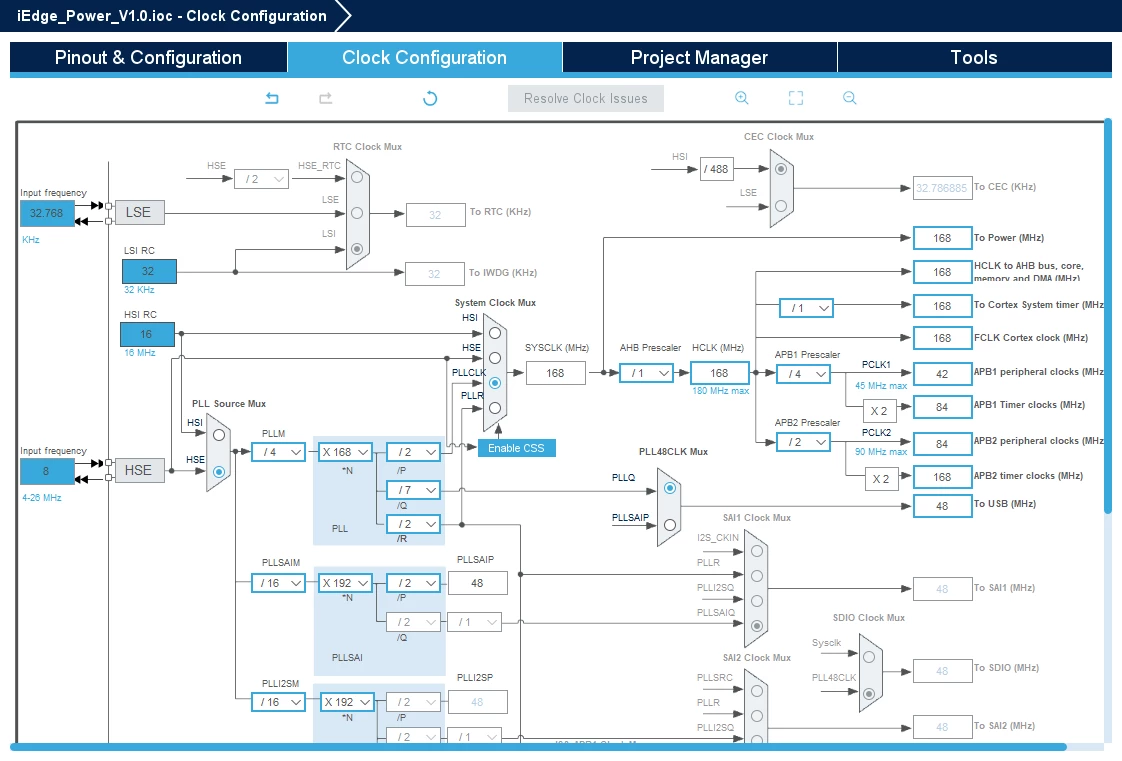The image size is (1122, 761).
Task: Click APB2 timer clocks 168 field
Action: [x=942, y=477]
